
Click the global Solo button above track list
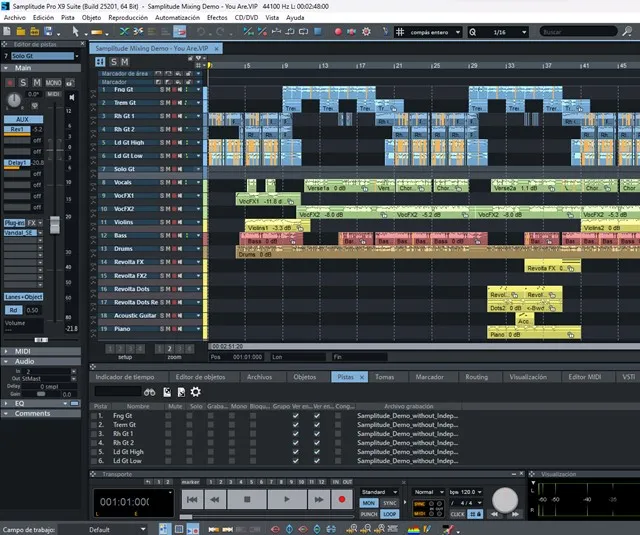[113, 63]
